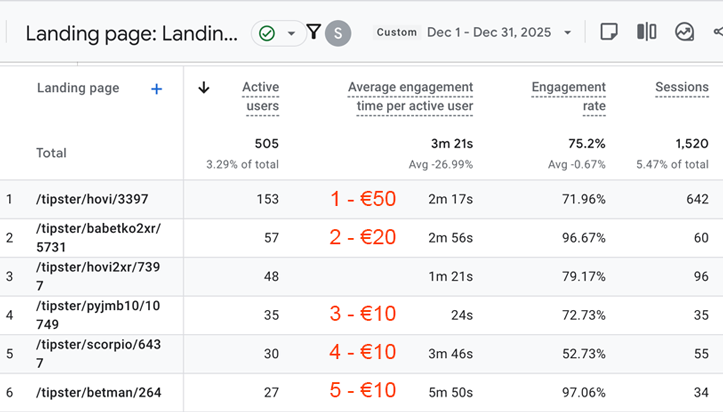Add dimension with blue plus icon
The width and height of the screenshot is (723, 412).
[156, 89]
